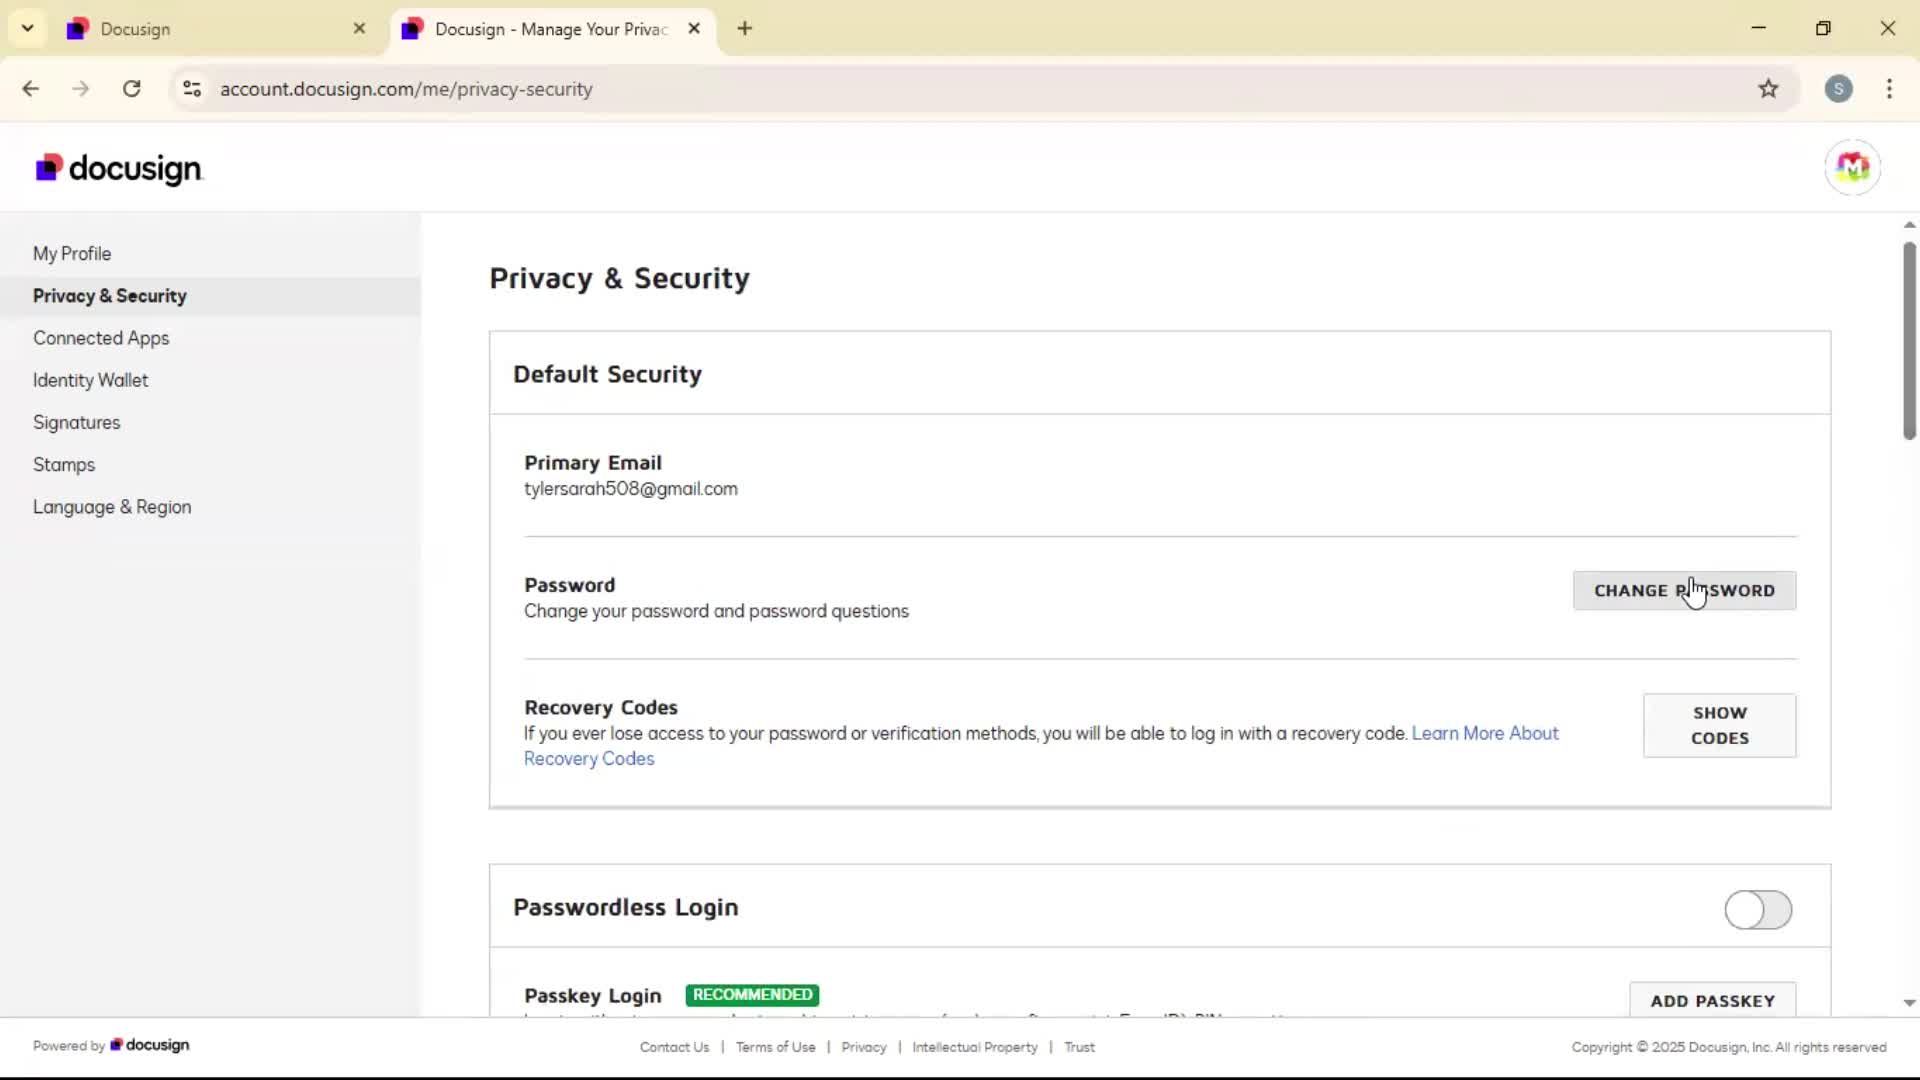The height and width of the screenshot is (1080, 1920).
Task: Open the tab search dropdown
Action: click(27, 29)
